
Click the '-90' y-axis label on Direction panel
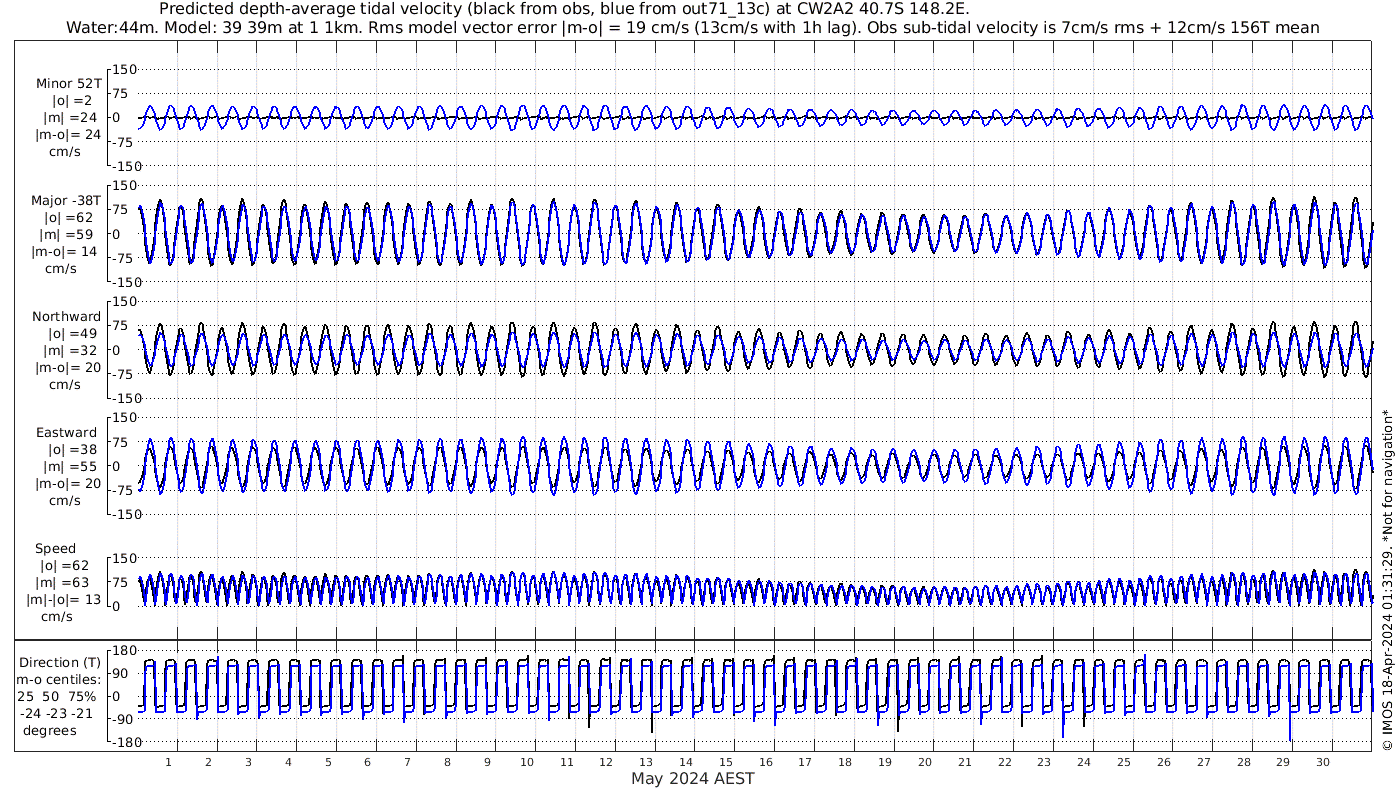pyautogui.click(x=123, y=719)
